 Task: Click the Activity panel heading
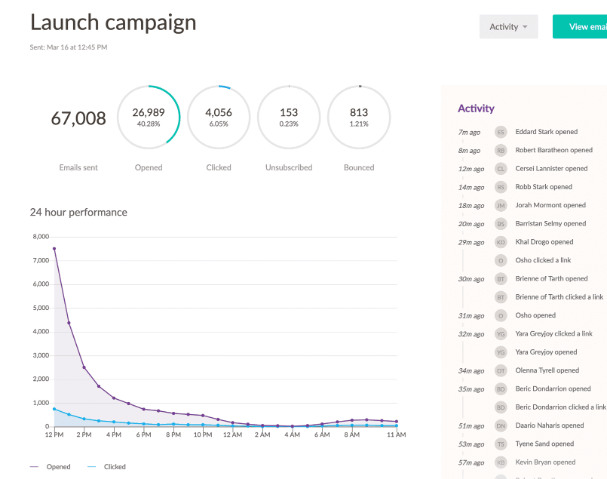[x=476, y=108]
